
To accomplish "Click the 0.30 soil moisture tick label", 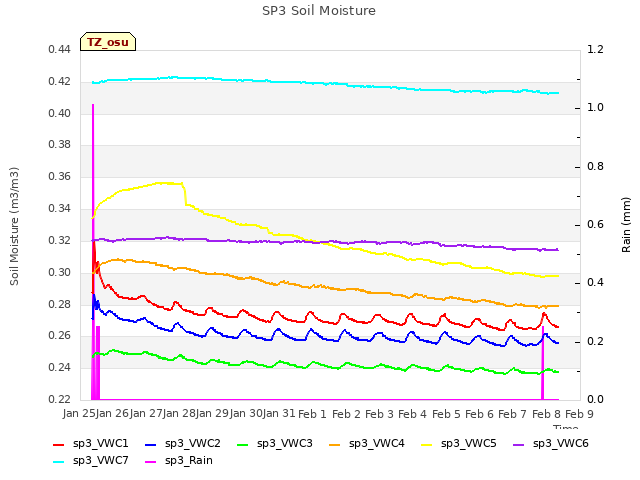I will [60, 272].
